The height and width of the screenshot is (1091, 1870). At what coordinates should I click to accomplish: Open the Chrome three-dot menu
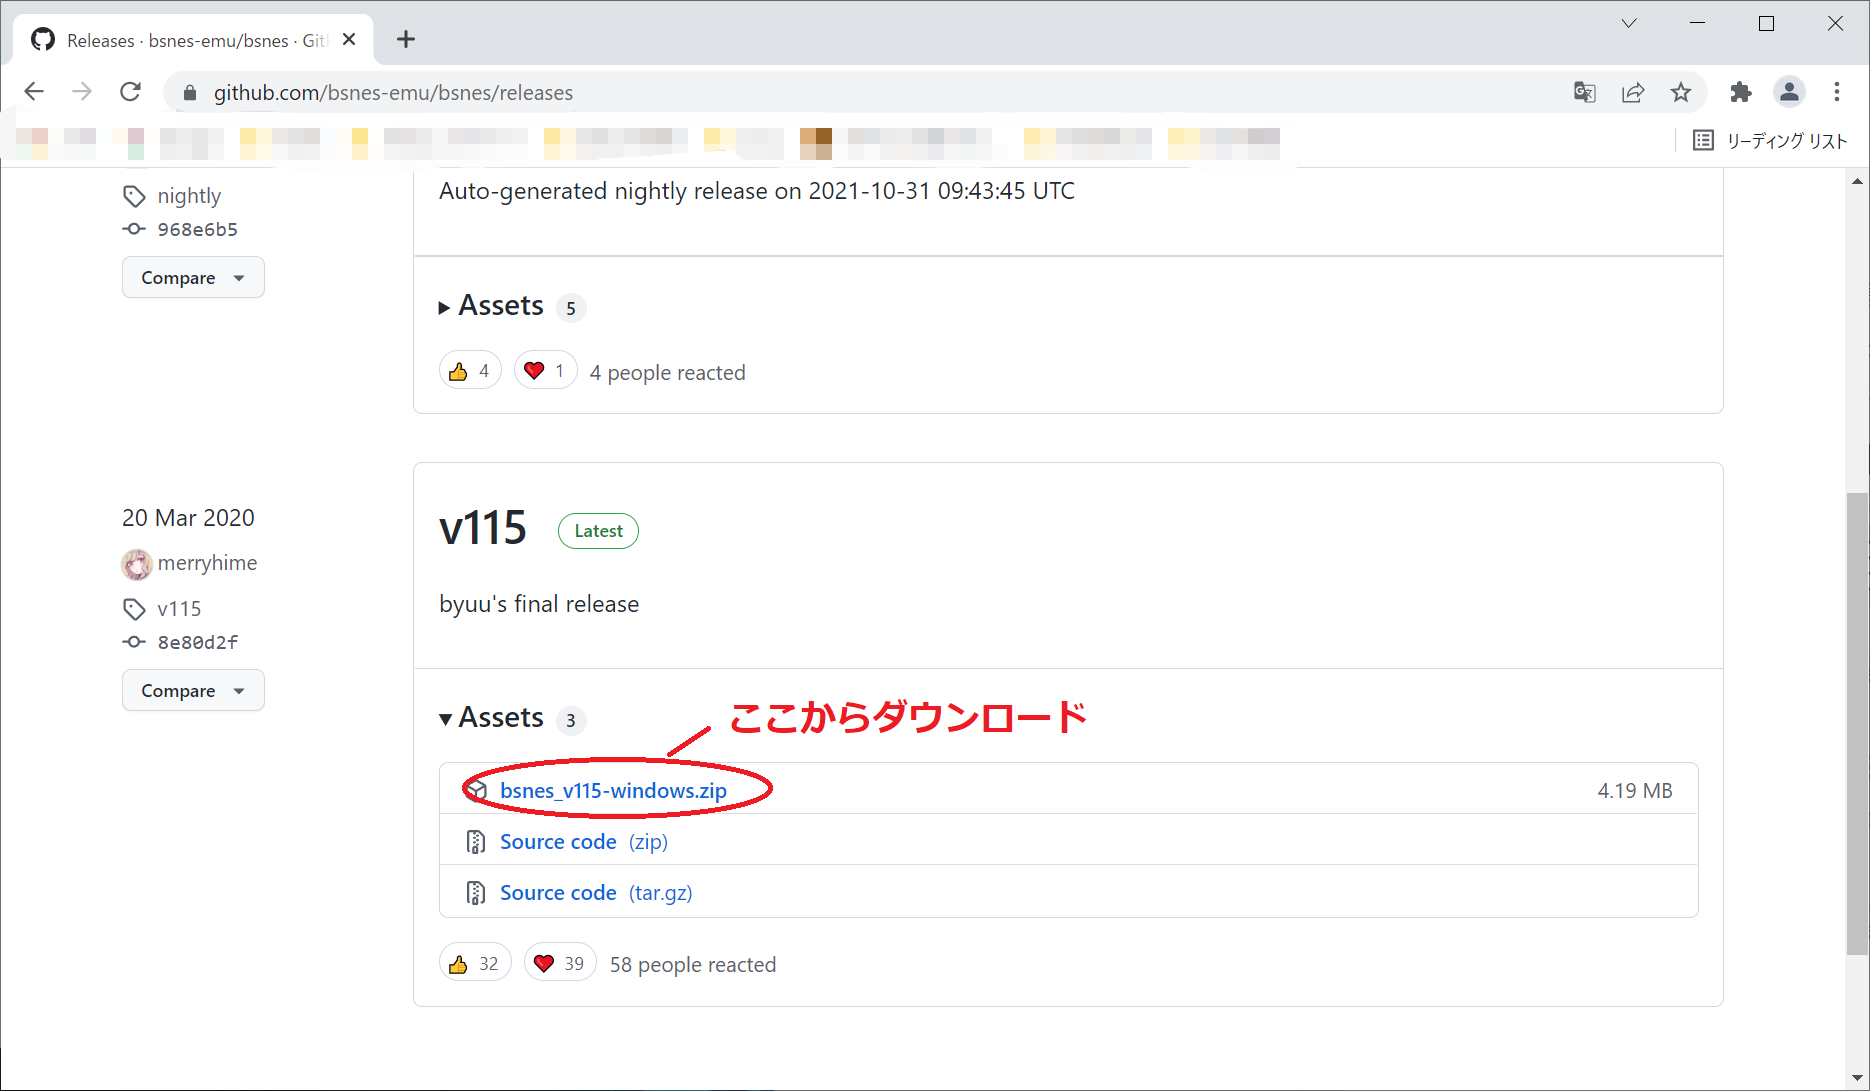1837,92
